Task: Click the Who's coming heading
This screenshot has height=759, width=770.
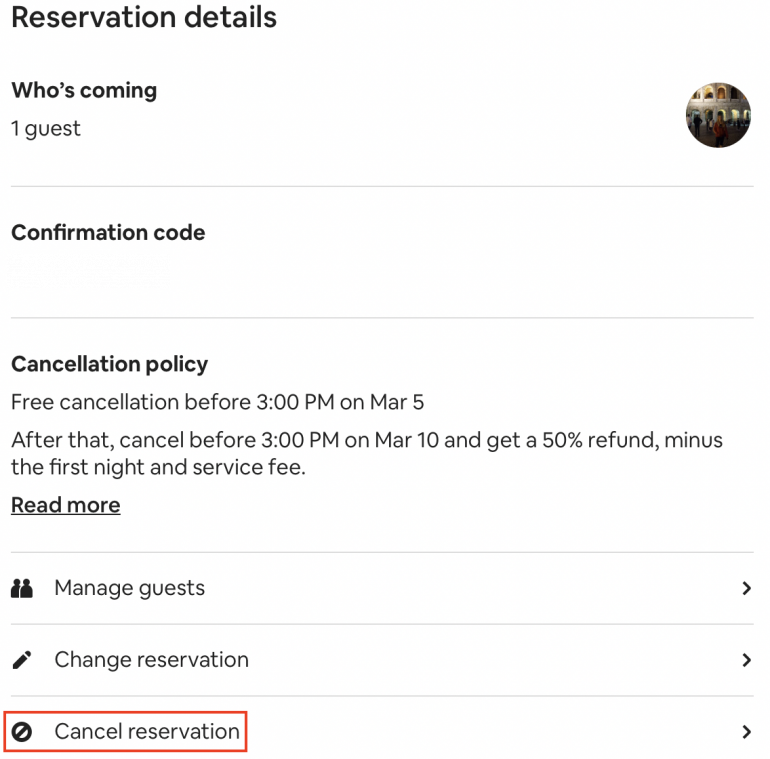Action: [84, 90]
